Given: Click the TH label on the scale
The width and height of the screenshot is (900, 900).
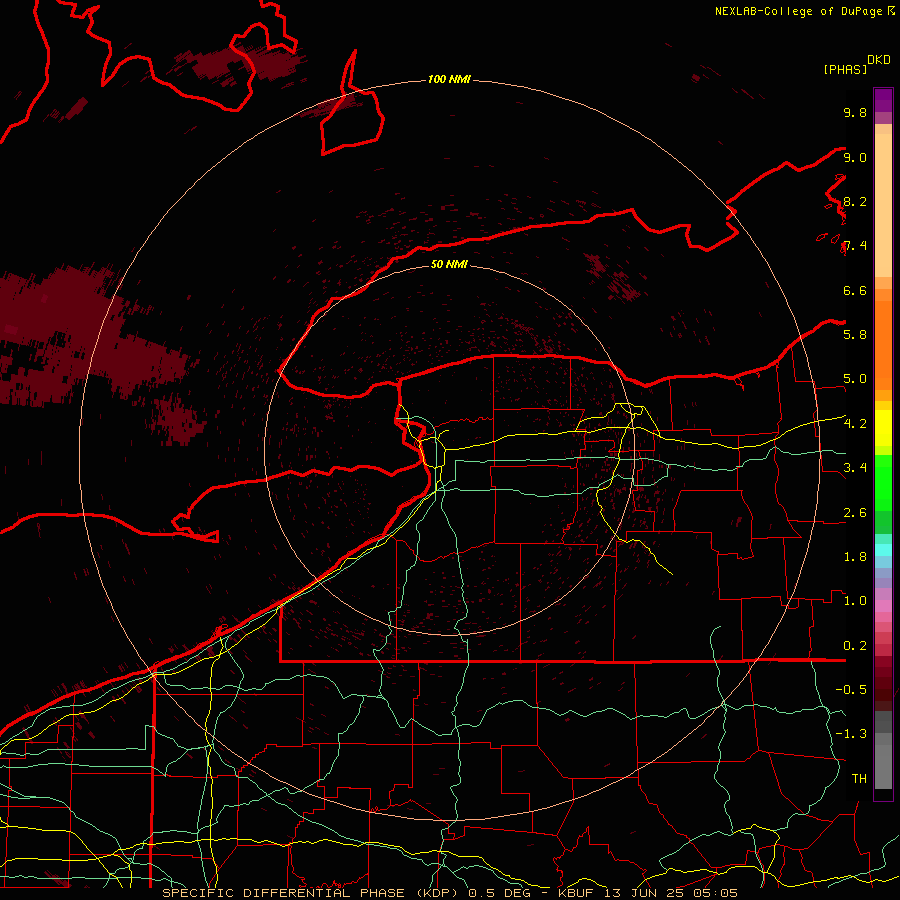Looking at the screenshot, I should (859, 779).
